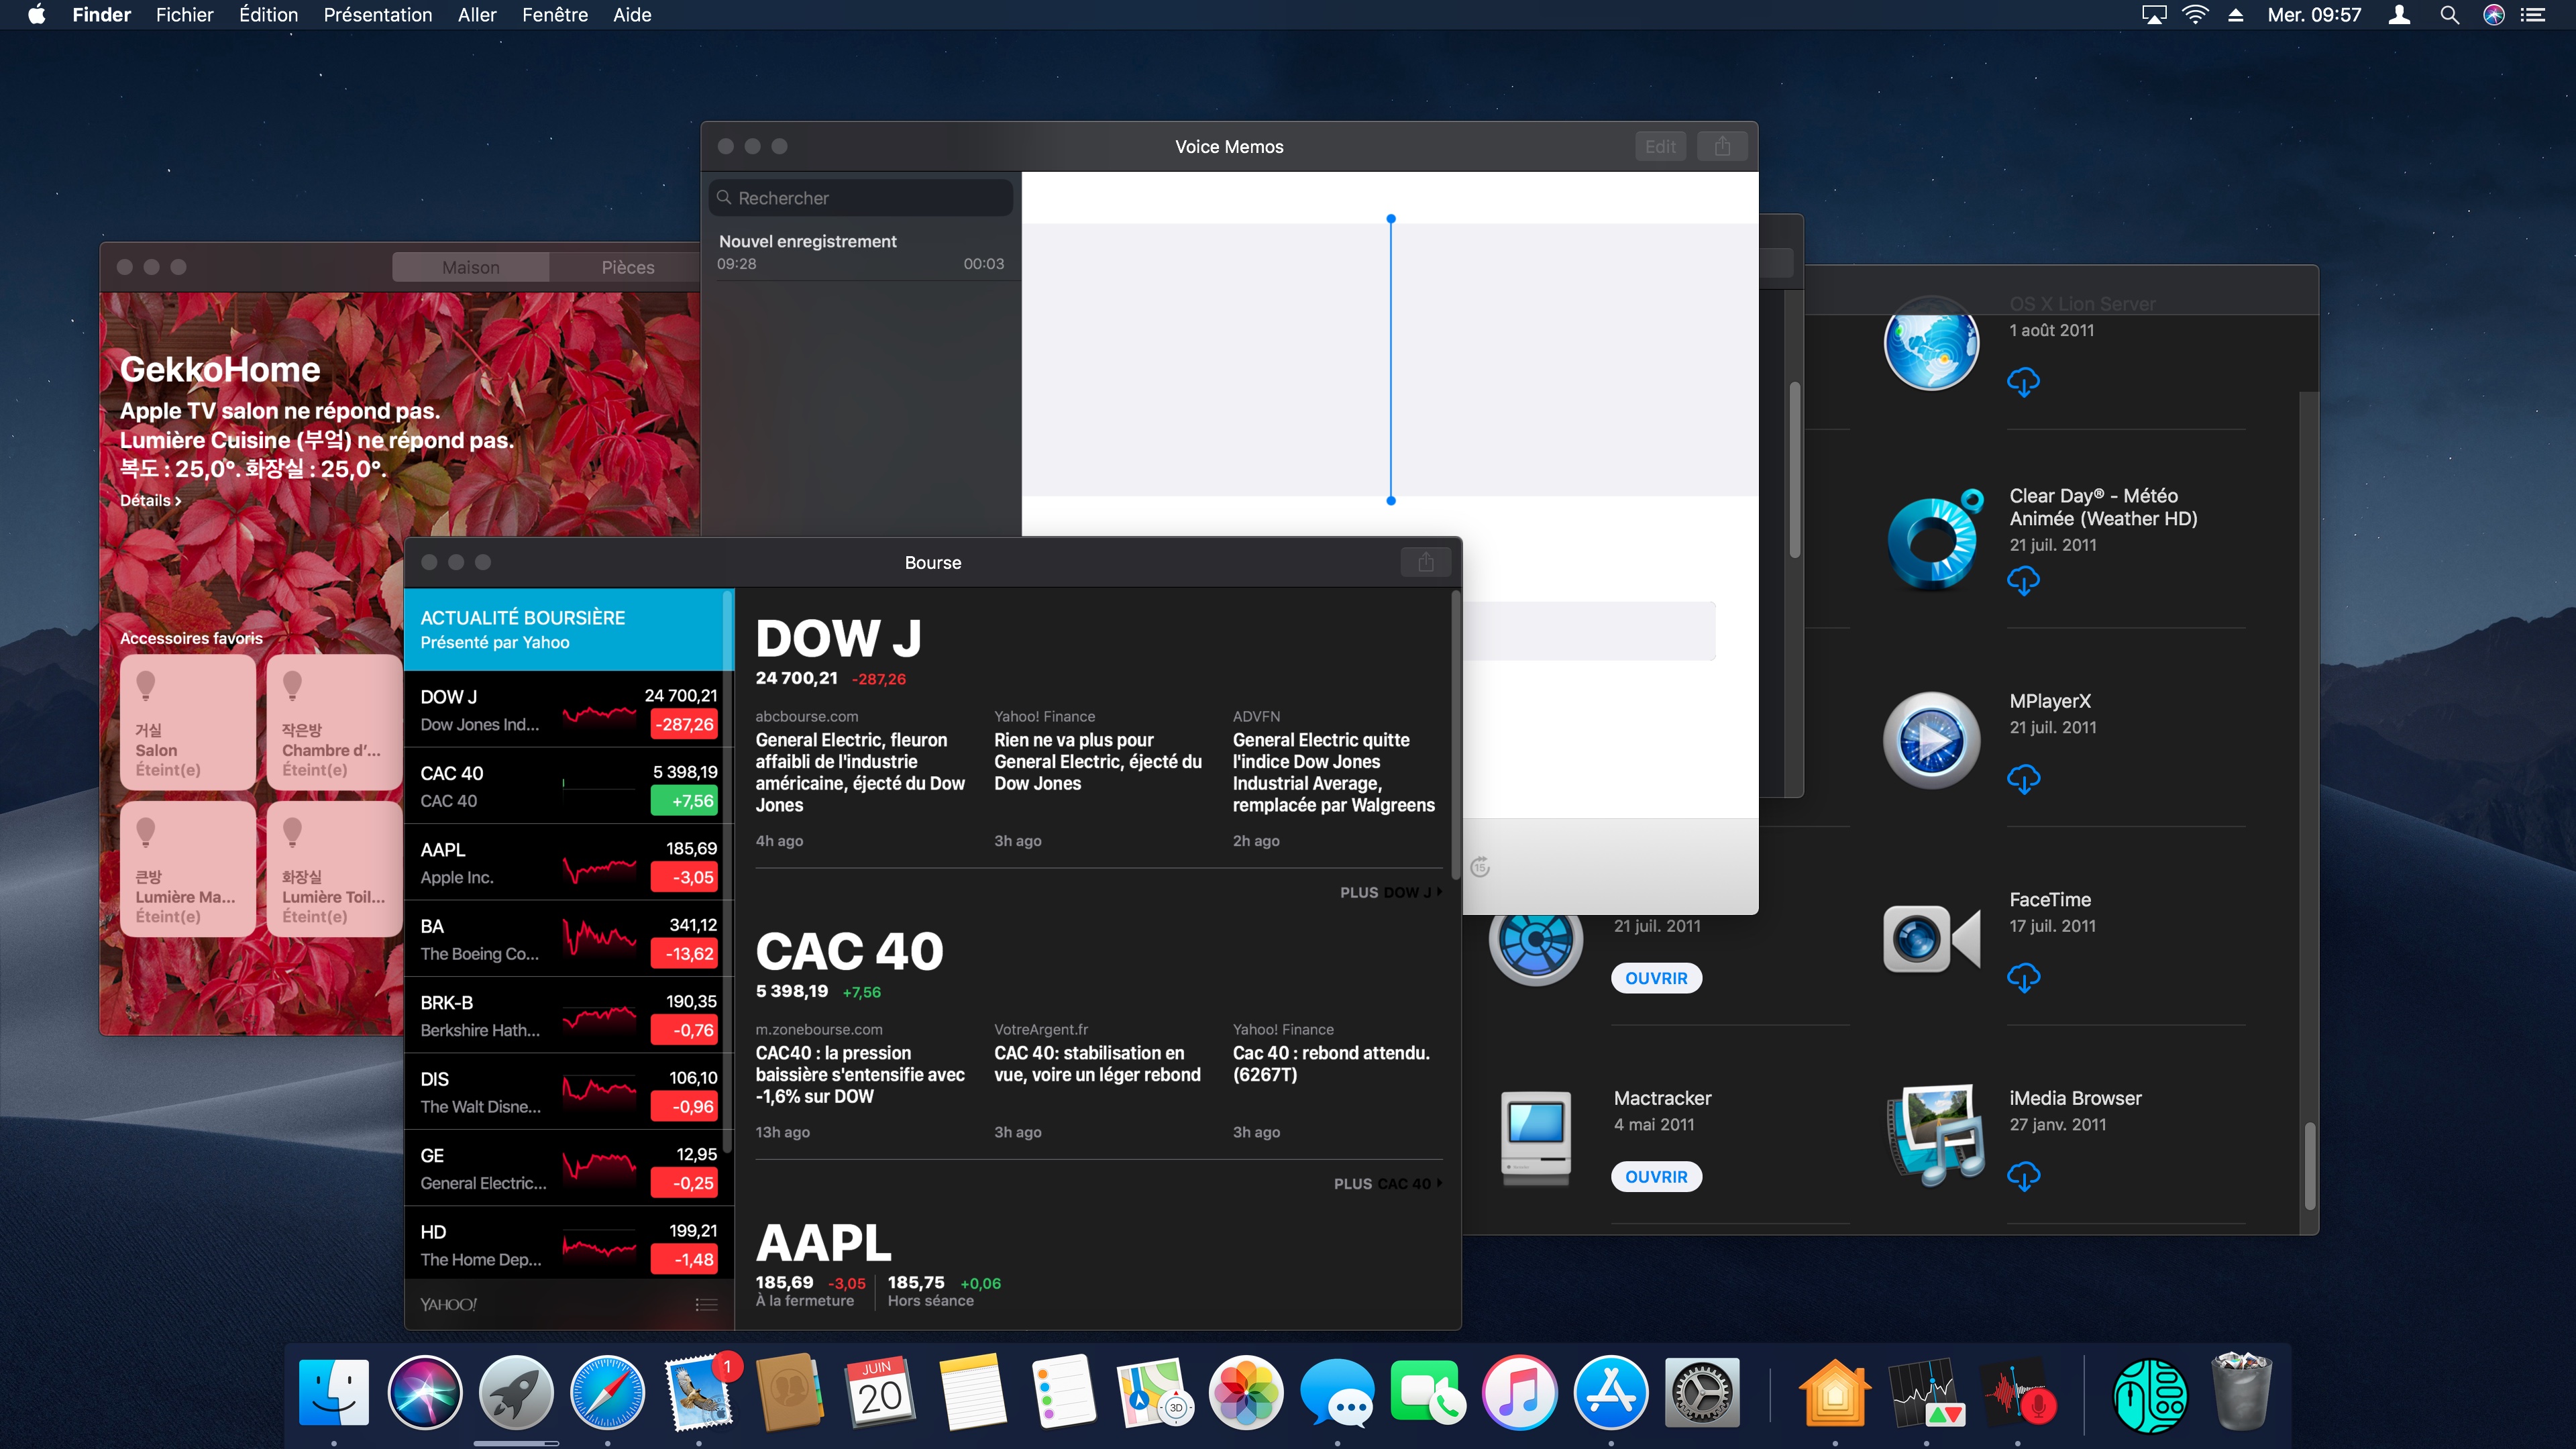The image size is (2576, 1449).
Task: Toggle CAC 40 change badge +7,56
Action: (x=684, y=801)
